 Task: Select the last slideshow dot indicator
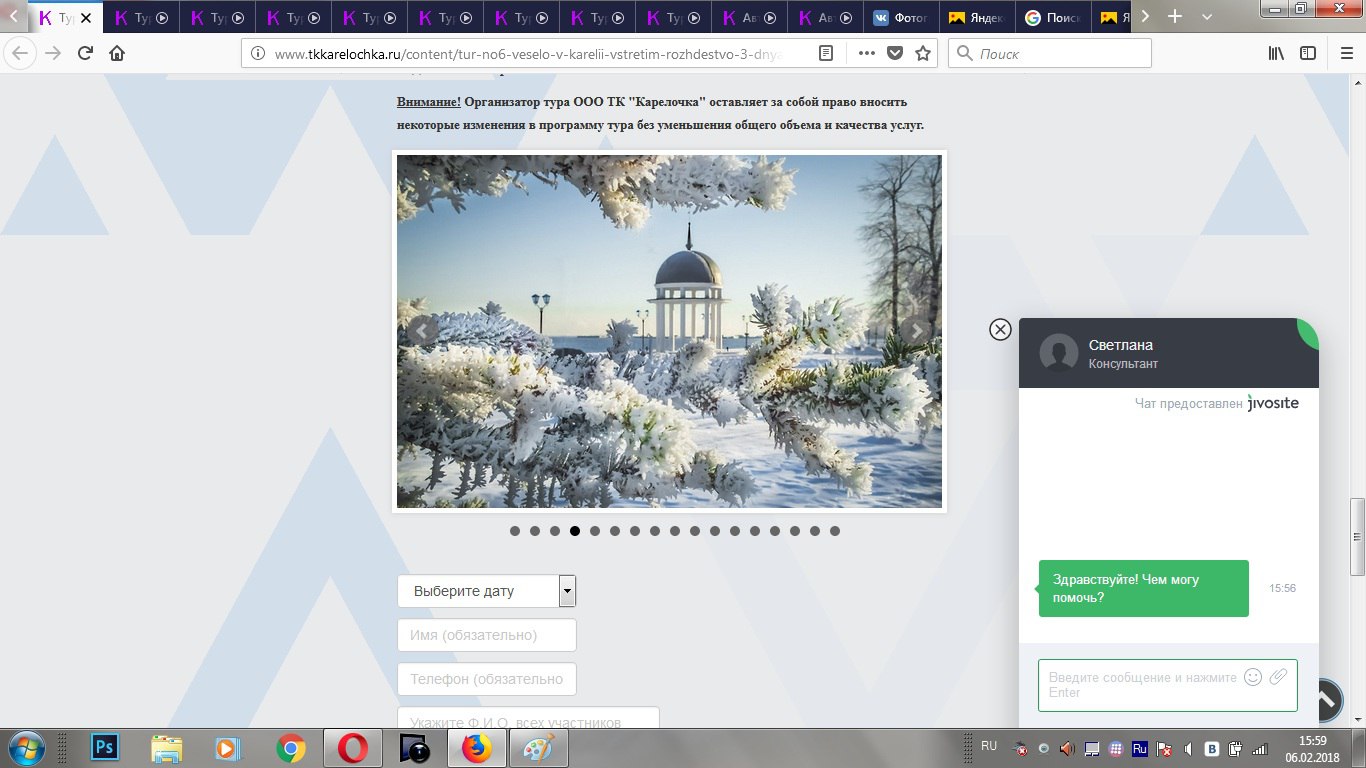point(835,531)
